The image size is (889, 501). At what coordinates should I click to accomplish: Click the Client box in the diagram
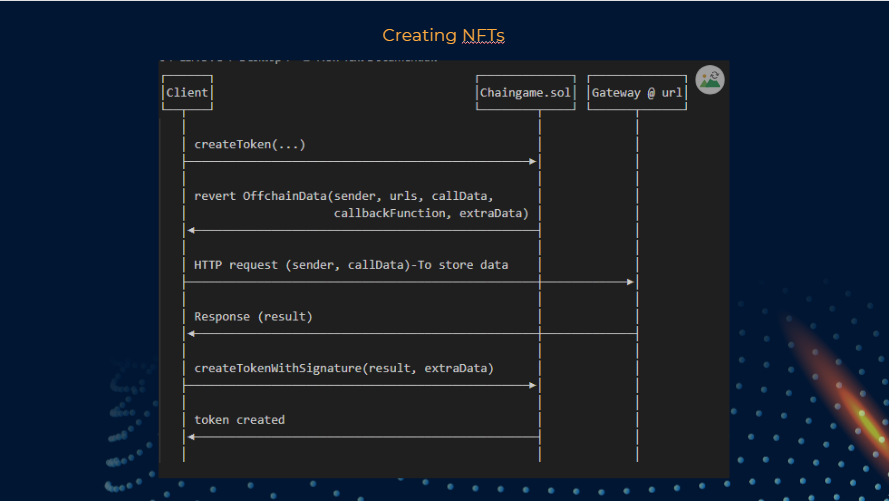[187, 92]
